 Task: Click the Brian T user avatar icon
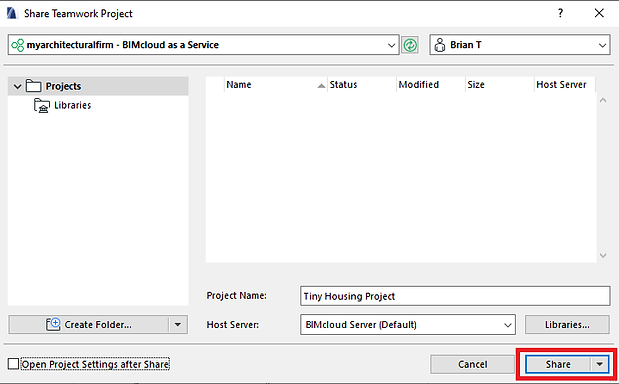(439, 45)
